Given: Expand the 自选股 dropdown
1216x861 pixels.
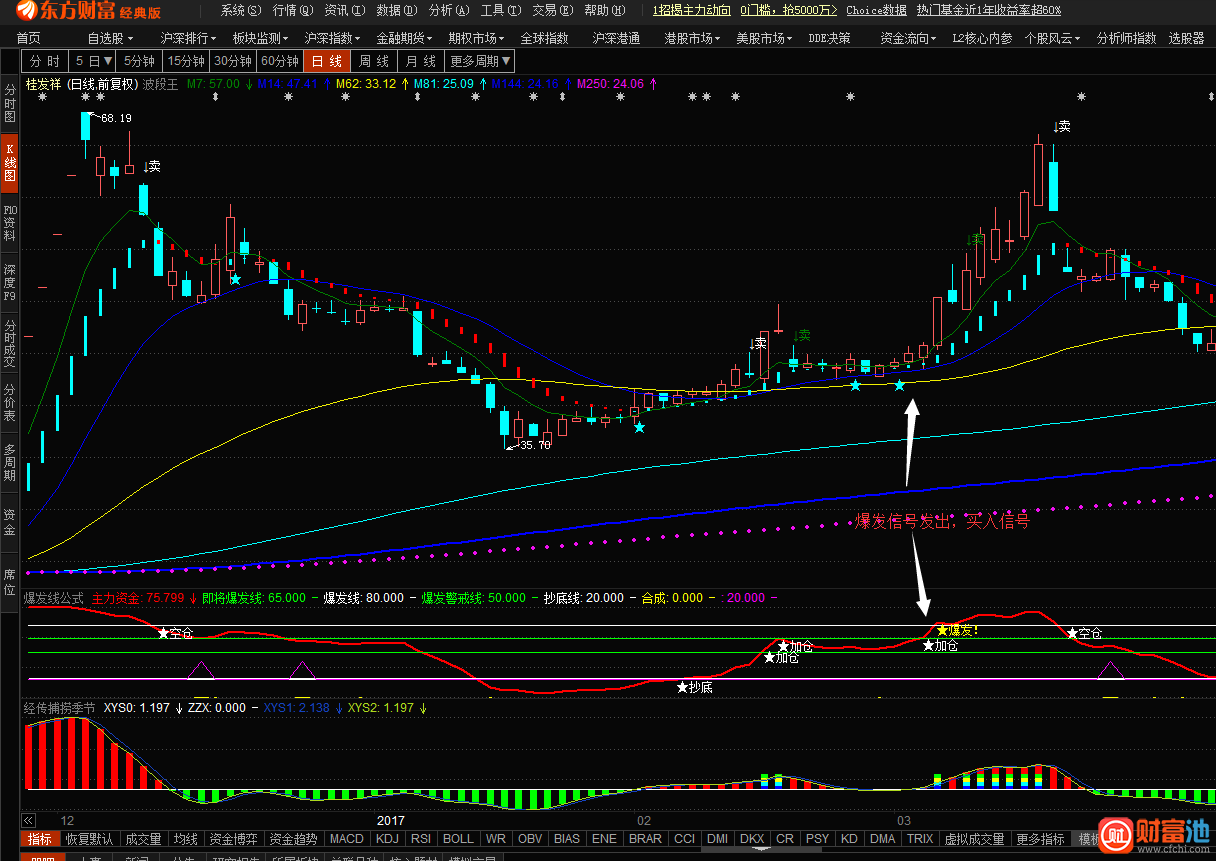Looking at the screenshot, I should coord(110,38).
